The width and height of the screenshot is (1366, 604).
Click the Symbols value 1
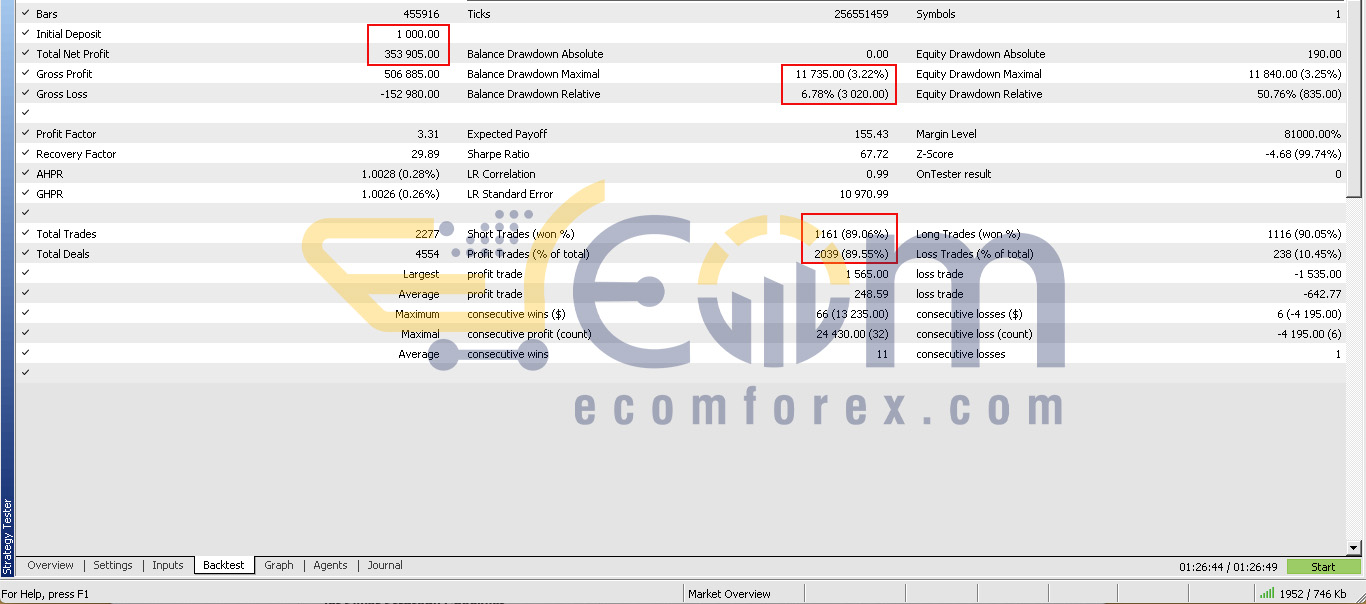1338,14
